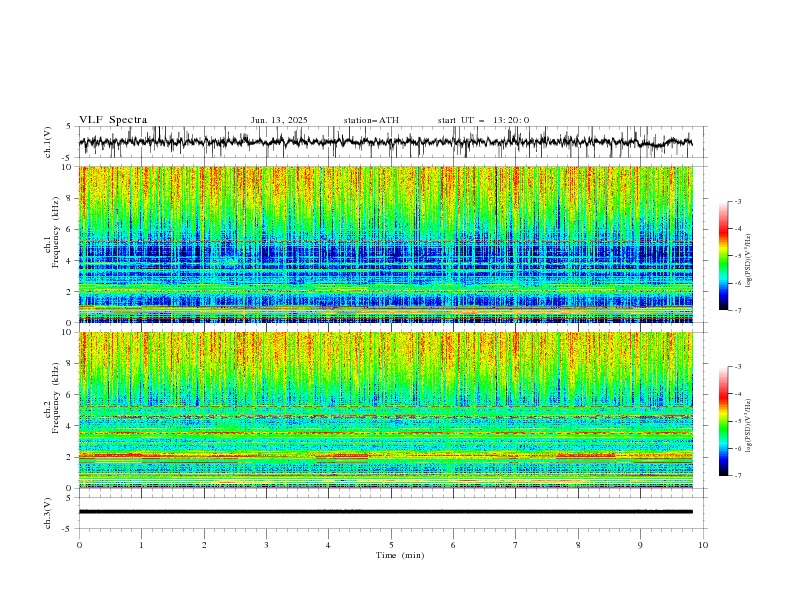This screenshot has height=612, width=792.
Task: Click the ch.2 PSD color scale bar
Action: (724, 421)
